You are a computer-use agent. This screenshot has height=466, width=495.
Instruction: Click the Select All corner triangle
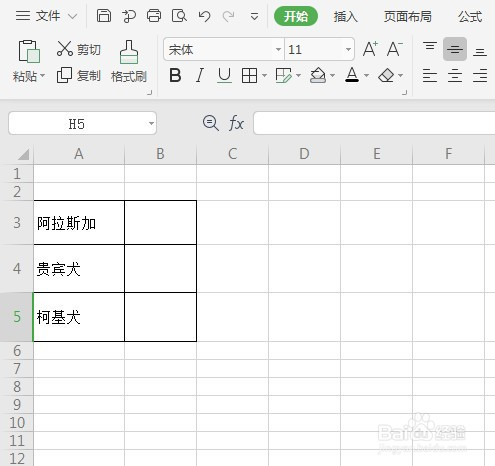(x=23, y=155)
